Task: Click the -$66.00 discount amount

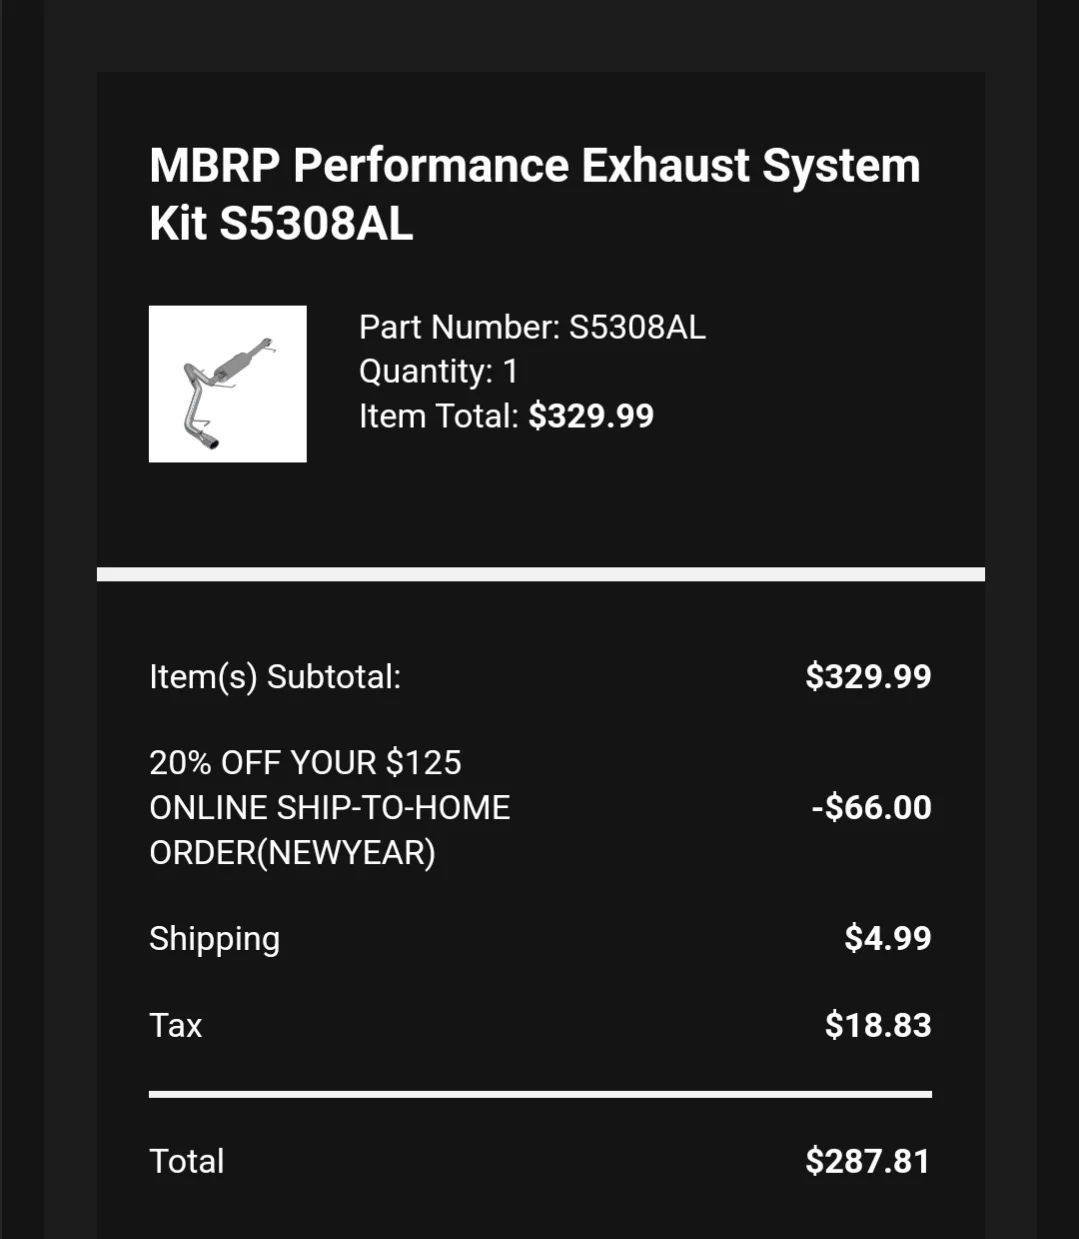Action: (x=871, y=808)
